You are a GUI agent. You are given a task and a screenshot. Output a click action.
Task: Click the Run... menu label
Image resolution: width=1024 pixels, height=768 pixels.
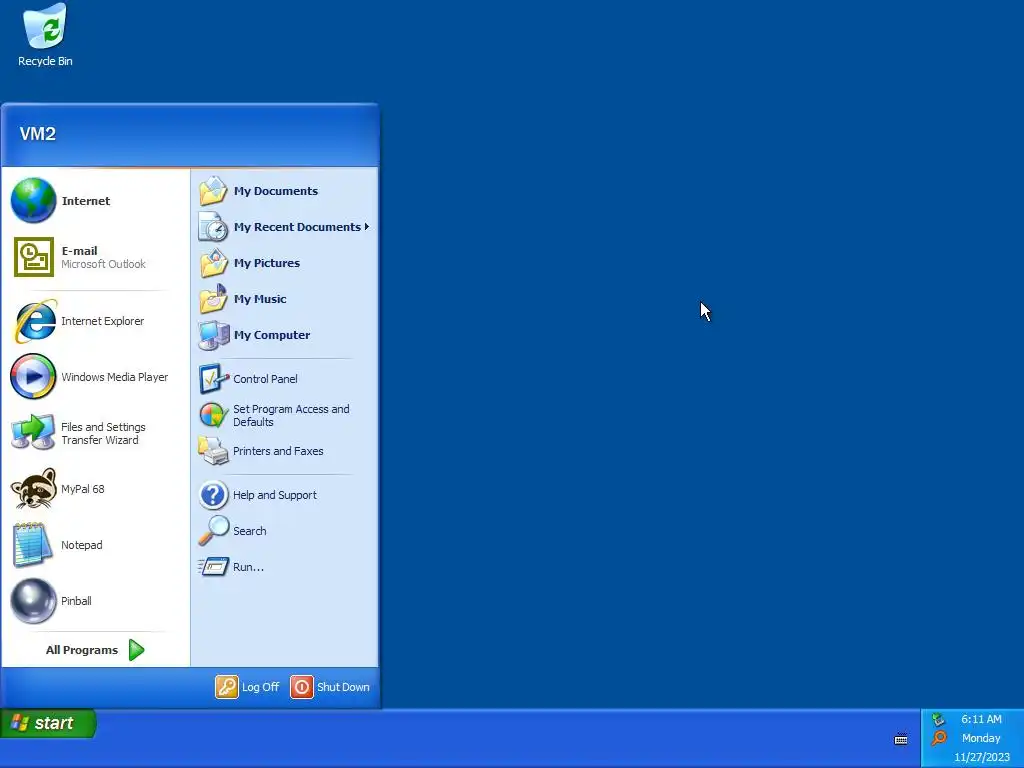pyautogui.click(x=248, y=567)
